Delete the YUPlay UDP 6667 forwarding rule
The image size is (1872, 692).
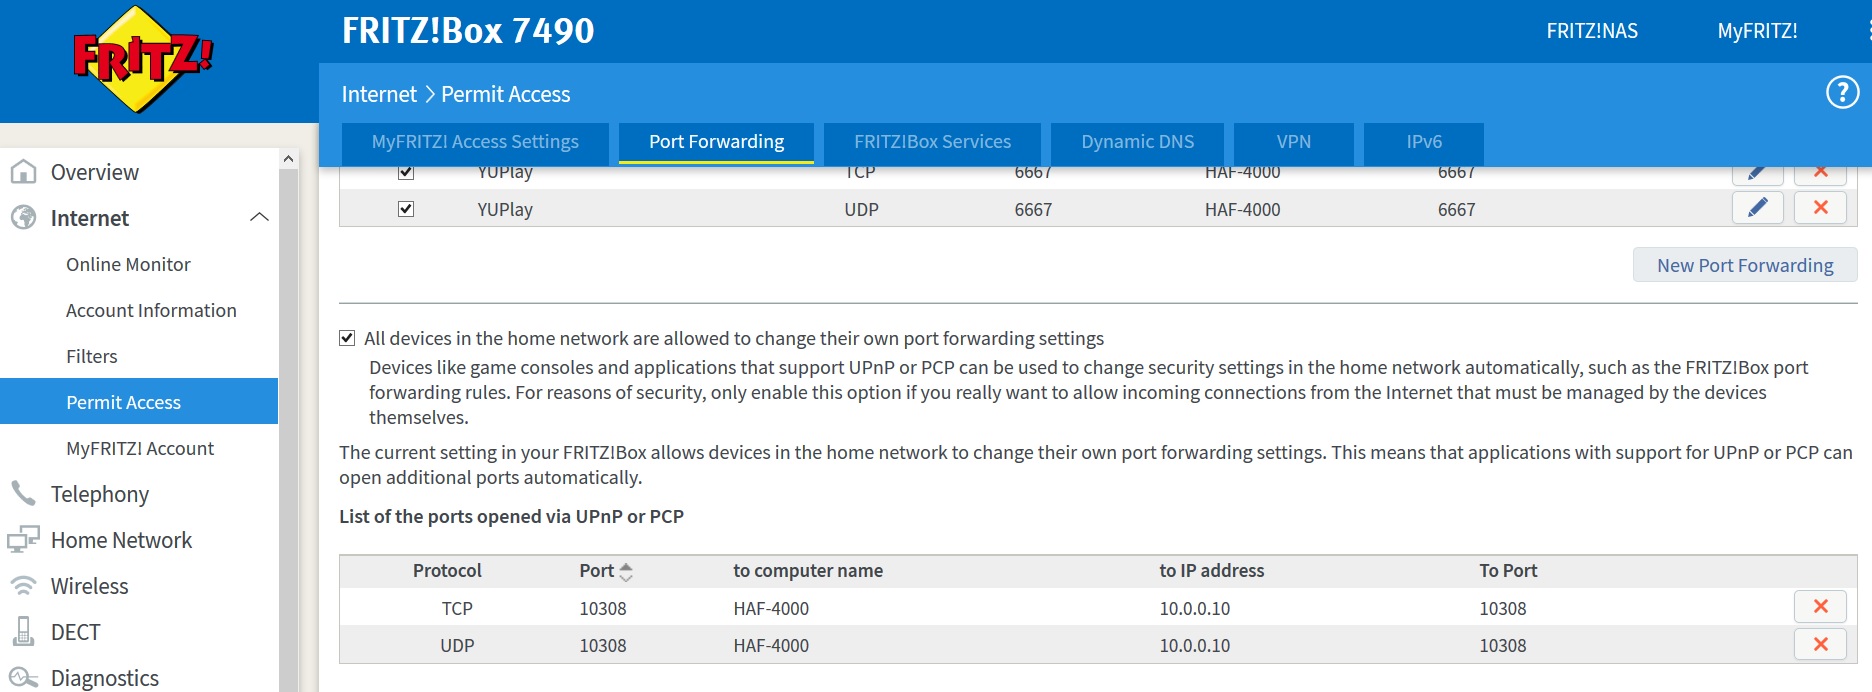point(1820,208)
